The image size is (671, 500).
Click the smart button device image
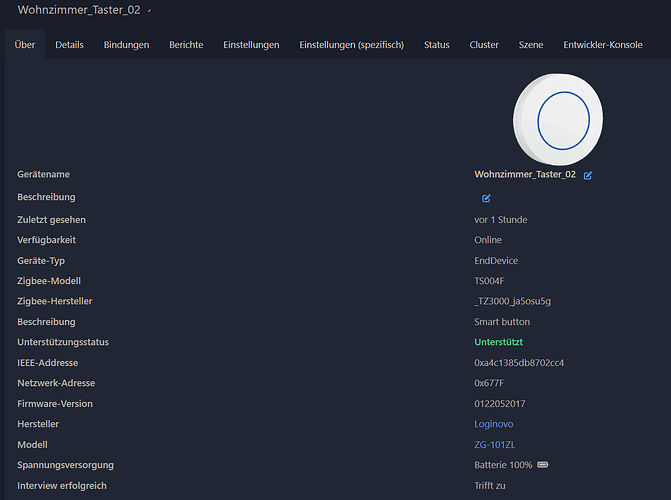pos(556,121)
